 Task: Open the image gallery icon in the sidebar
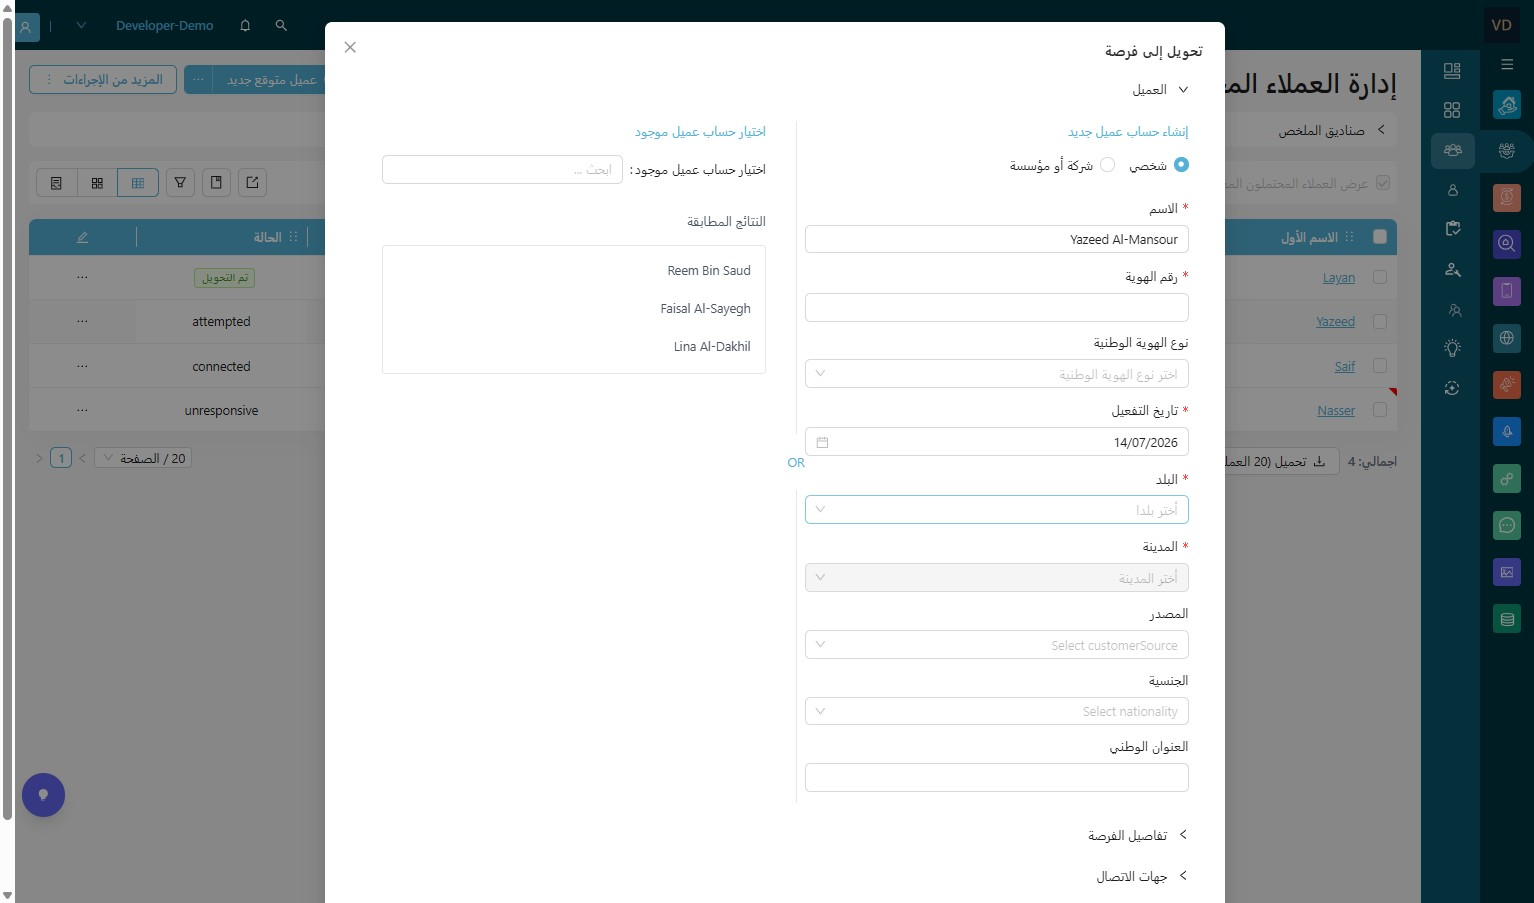[x=1507, y=572]
